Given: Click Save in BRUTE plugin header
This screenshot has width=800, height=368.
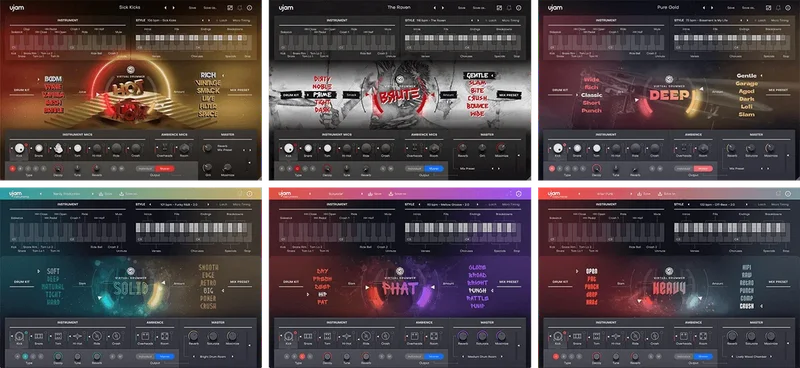Looking at the screenshot, I should [x=461, y=8].
